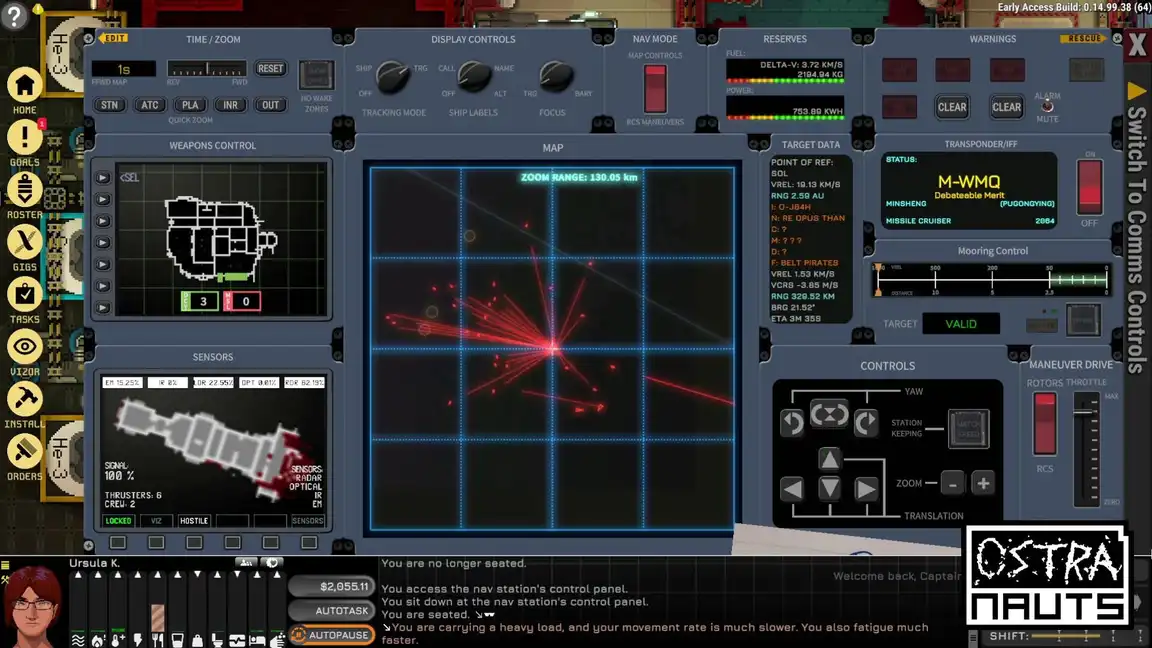Click the No Wake Zones button
Viewport: 1152px width, 648px height.
317,74
